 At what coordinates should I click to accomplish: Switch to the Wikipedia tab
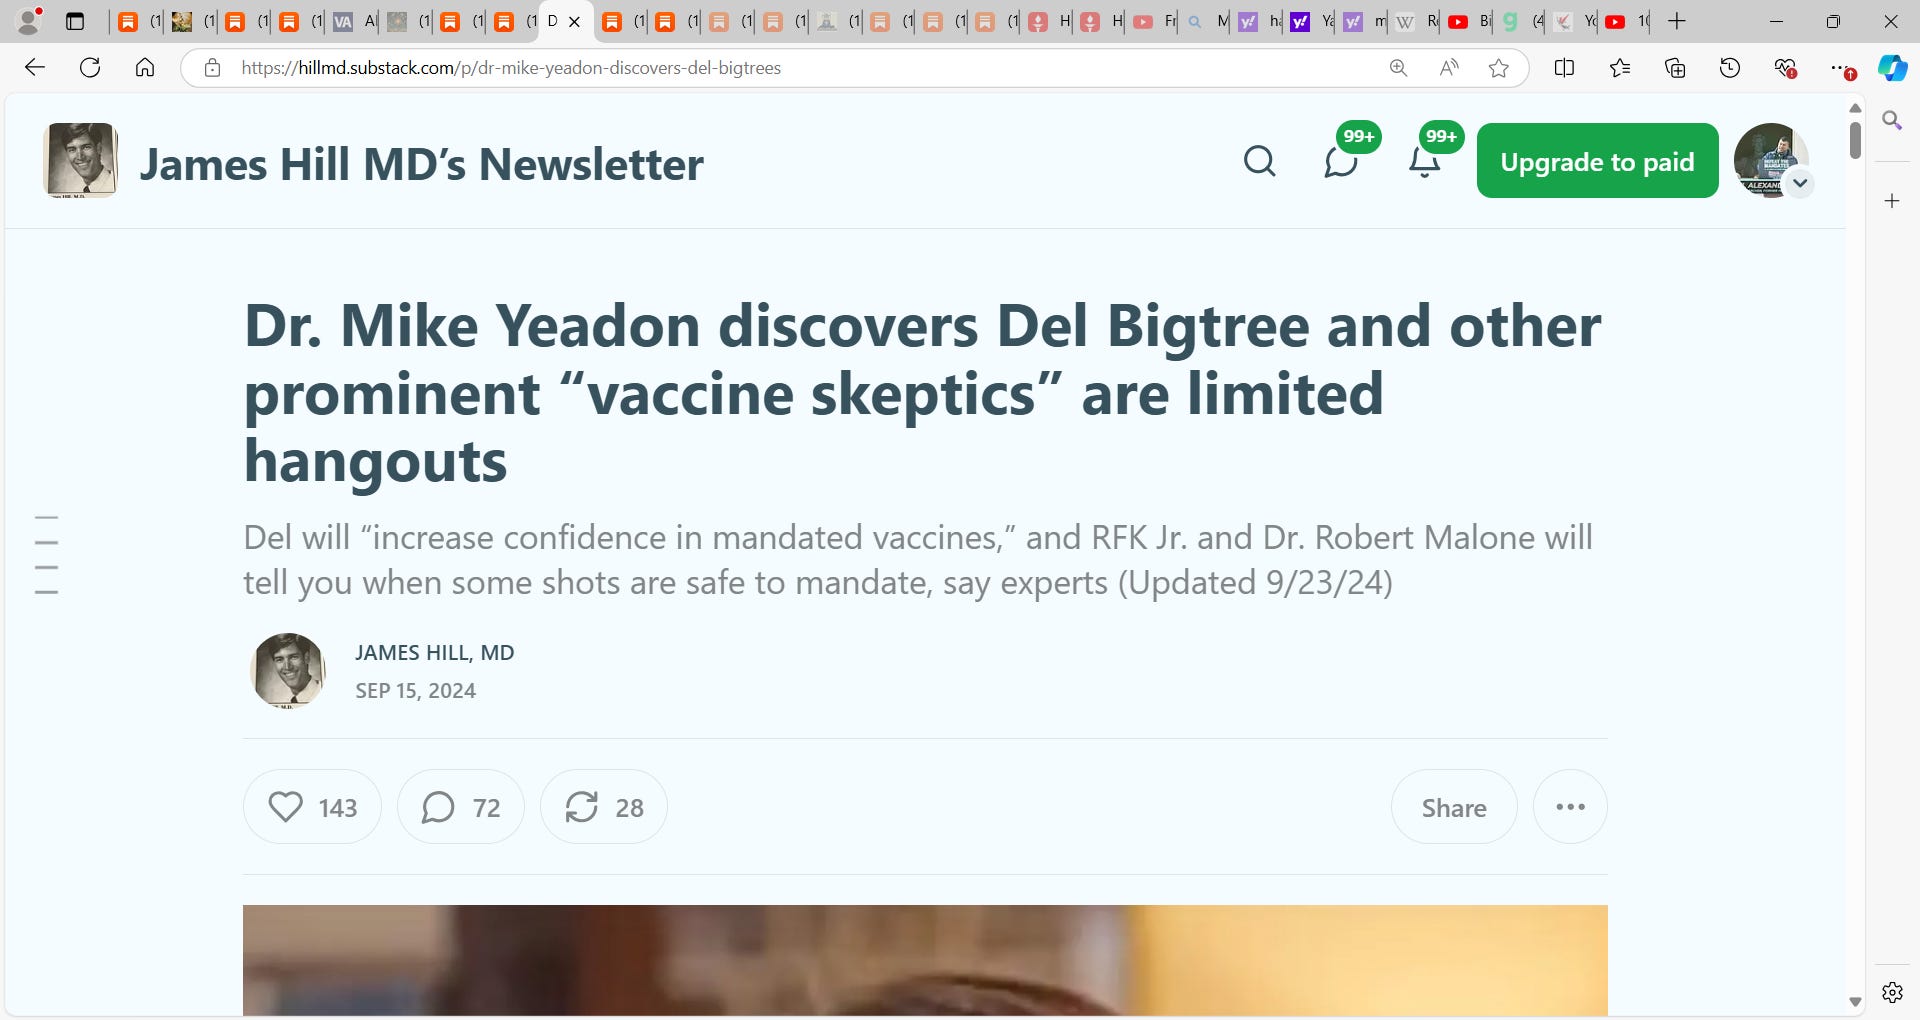pos(1416,21)
